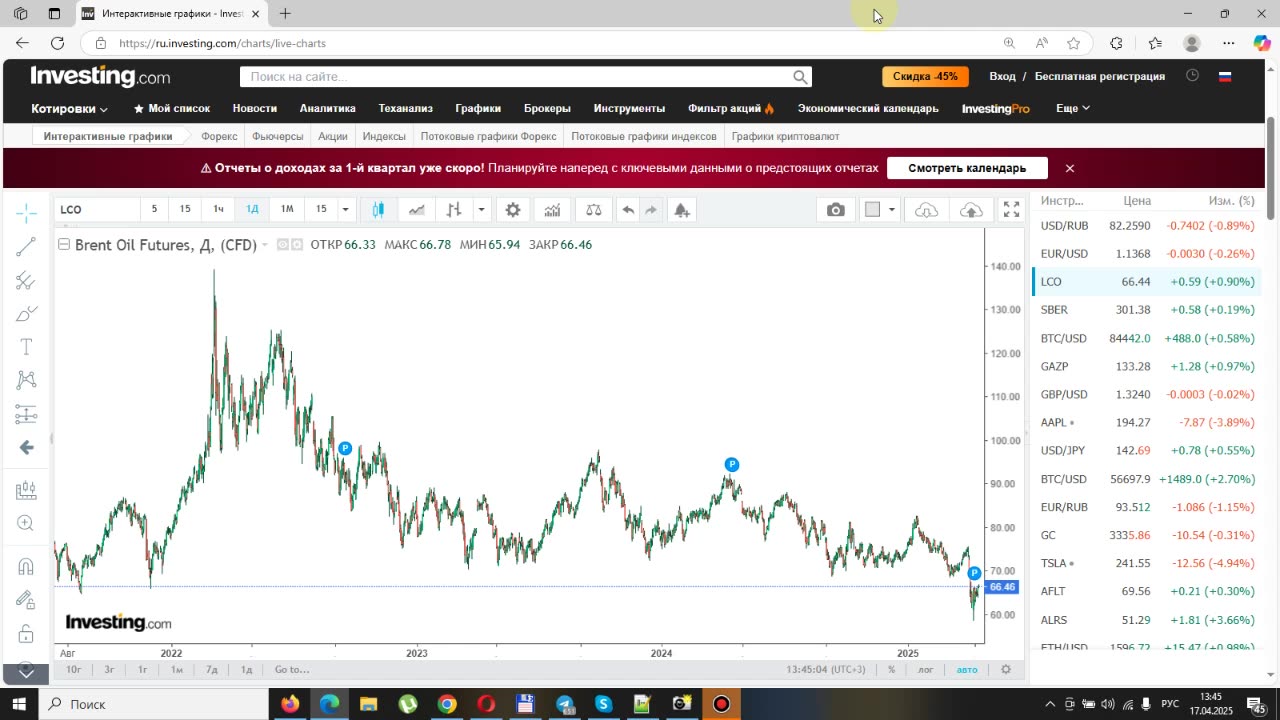Open Котировки dropdown menu

[69, 108]
